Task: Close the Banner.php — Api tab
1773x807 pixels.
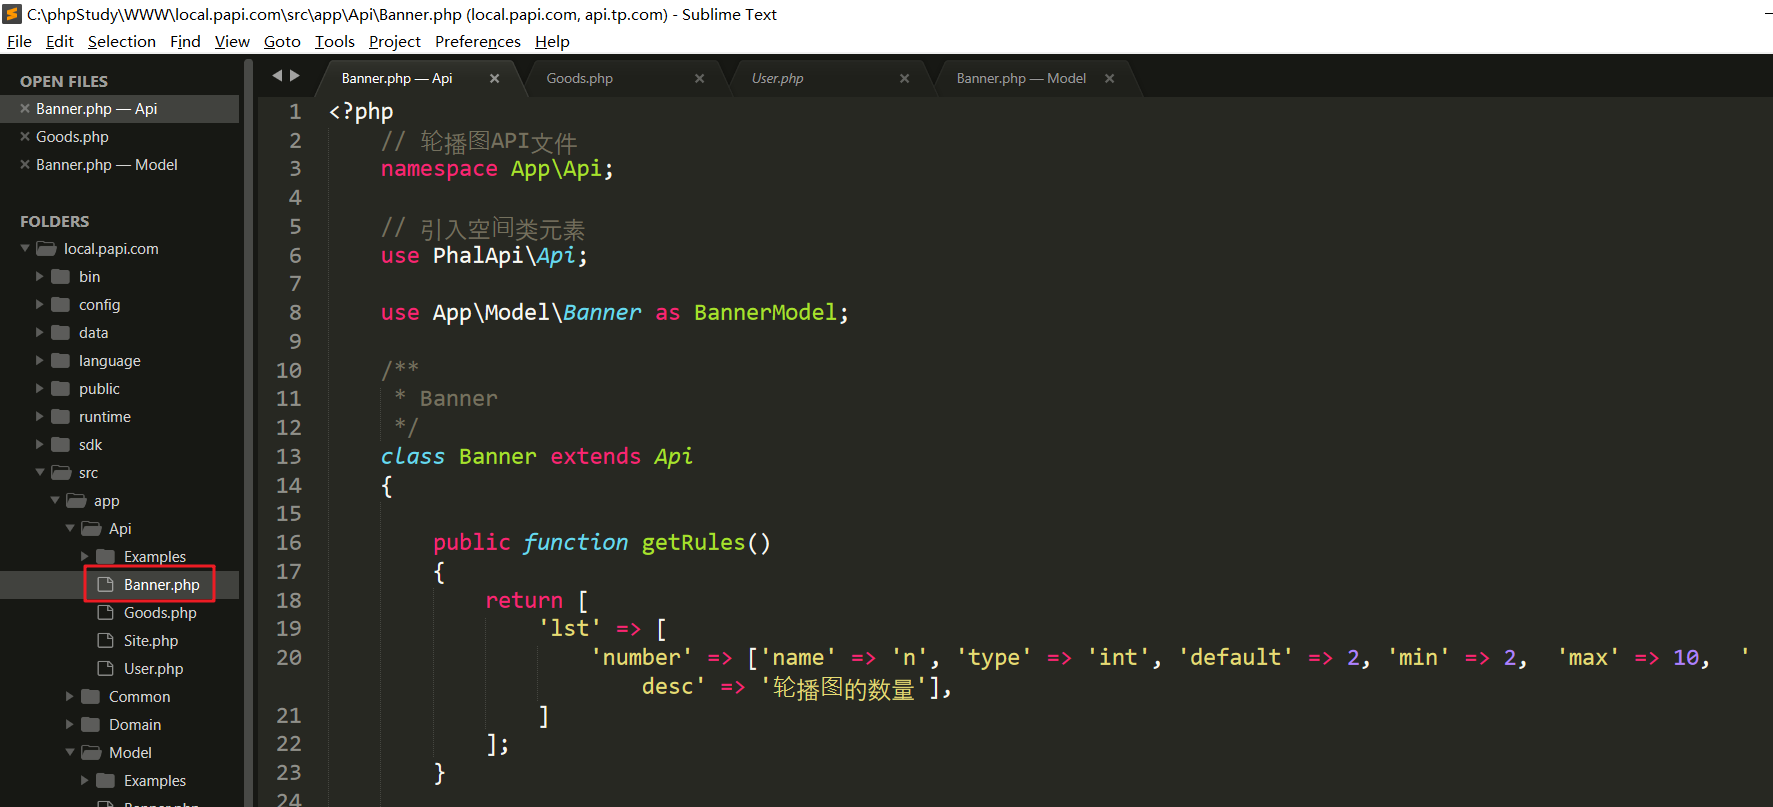Action: [494, 79]
